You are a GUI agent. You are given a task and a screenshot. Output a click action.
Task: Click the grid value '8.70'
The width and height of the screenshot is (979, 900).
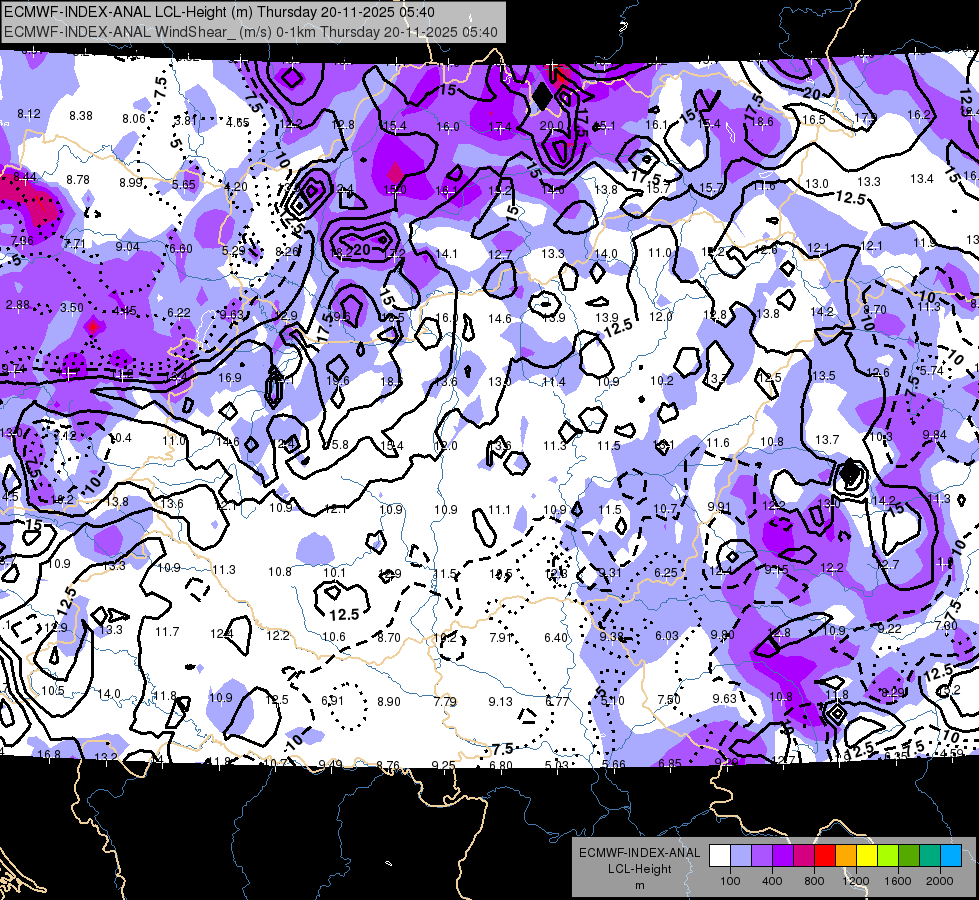(x=389, y=638)
